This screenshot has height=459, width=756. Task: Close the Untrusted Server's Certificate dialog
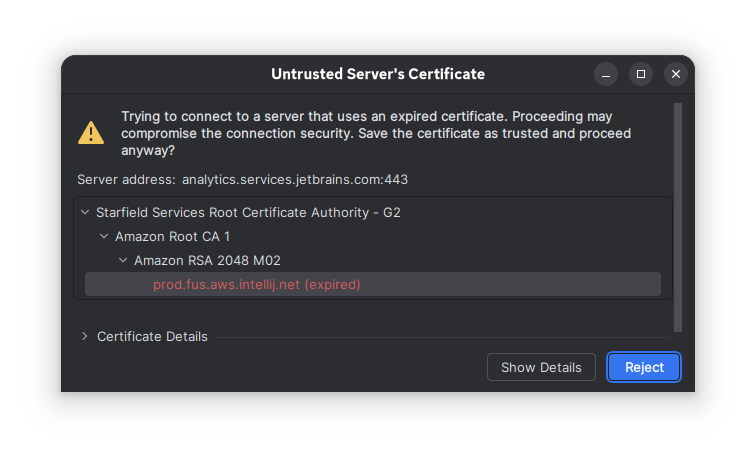point(676,74)
